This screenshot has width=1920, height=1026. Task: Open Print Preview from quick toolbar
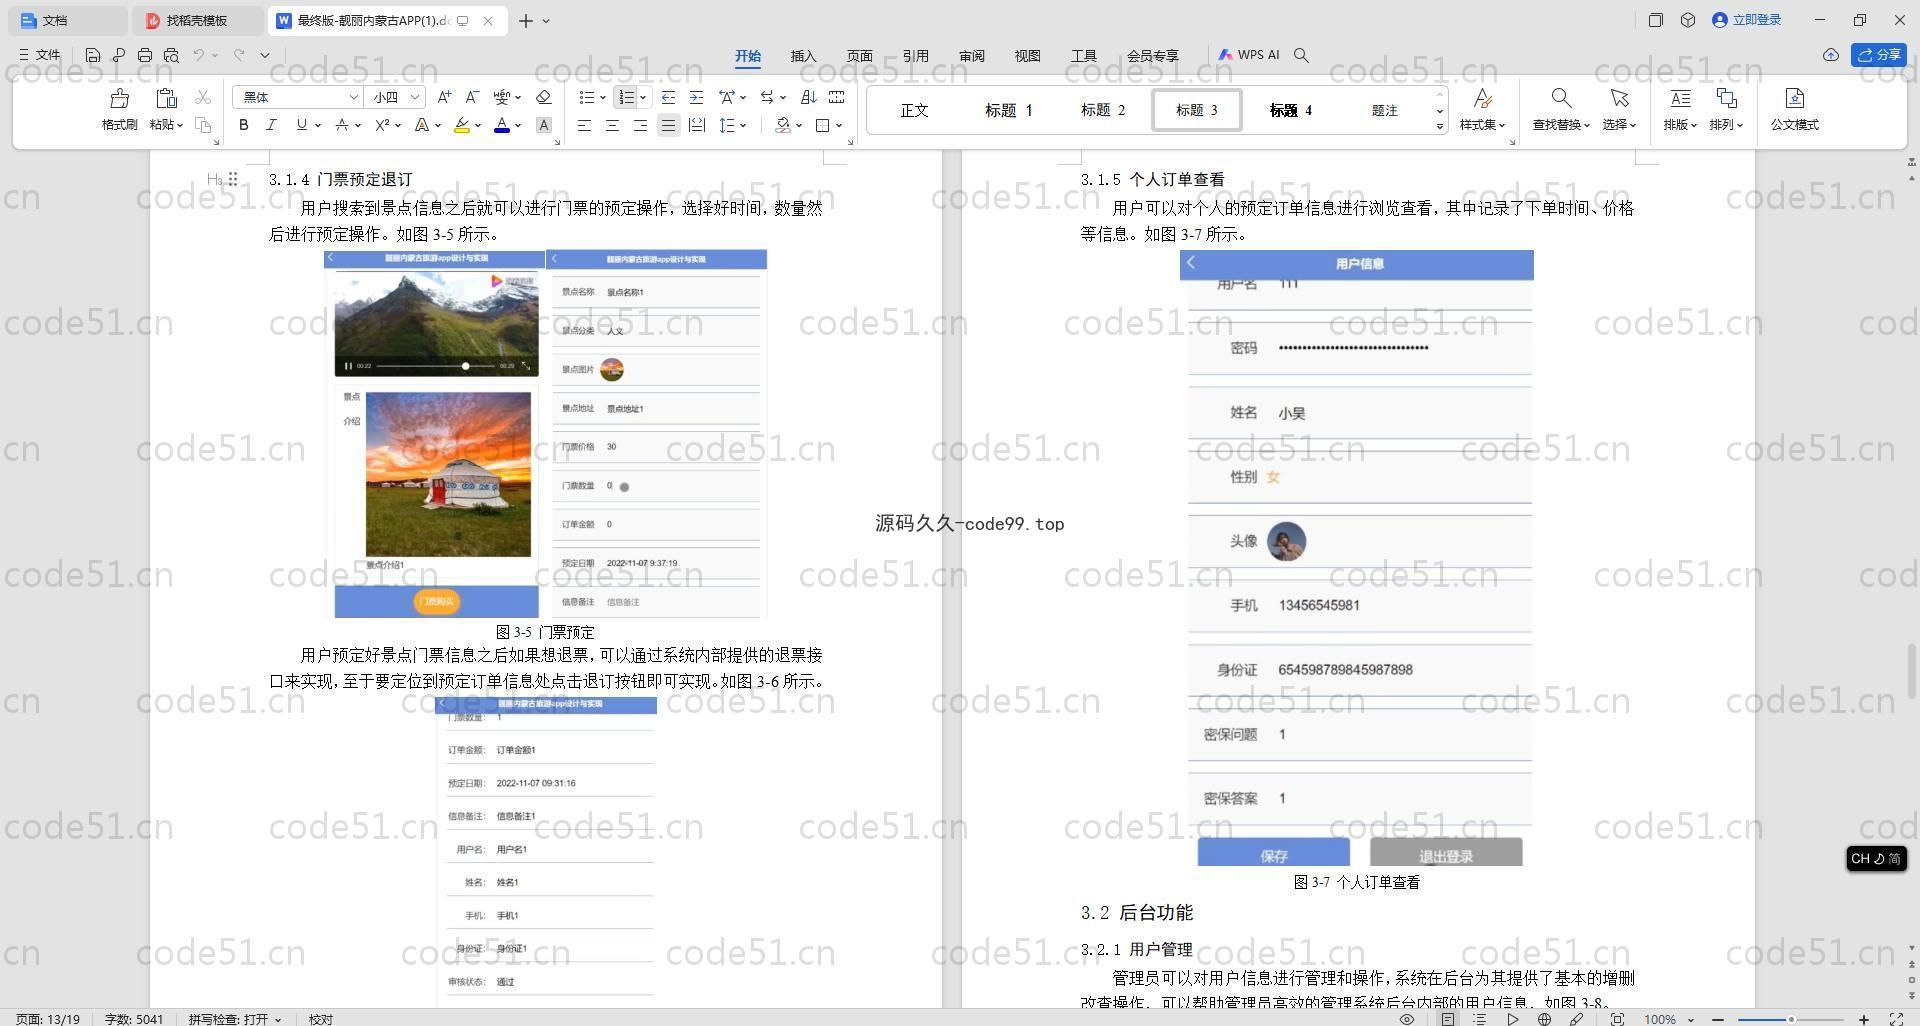click(x=171, y=55)
